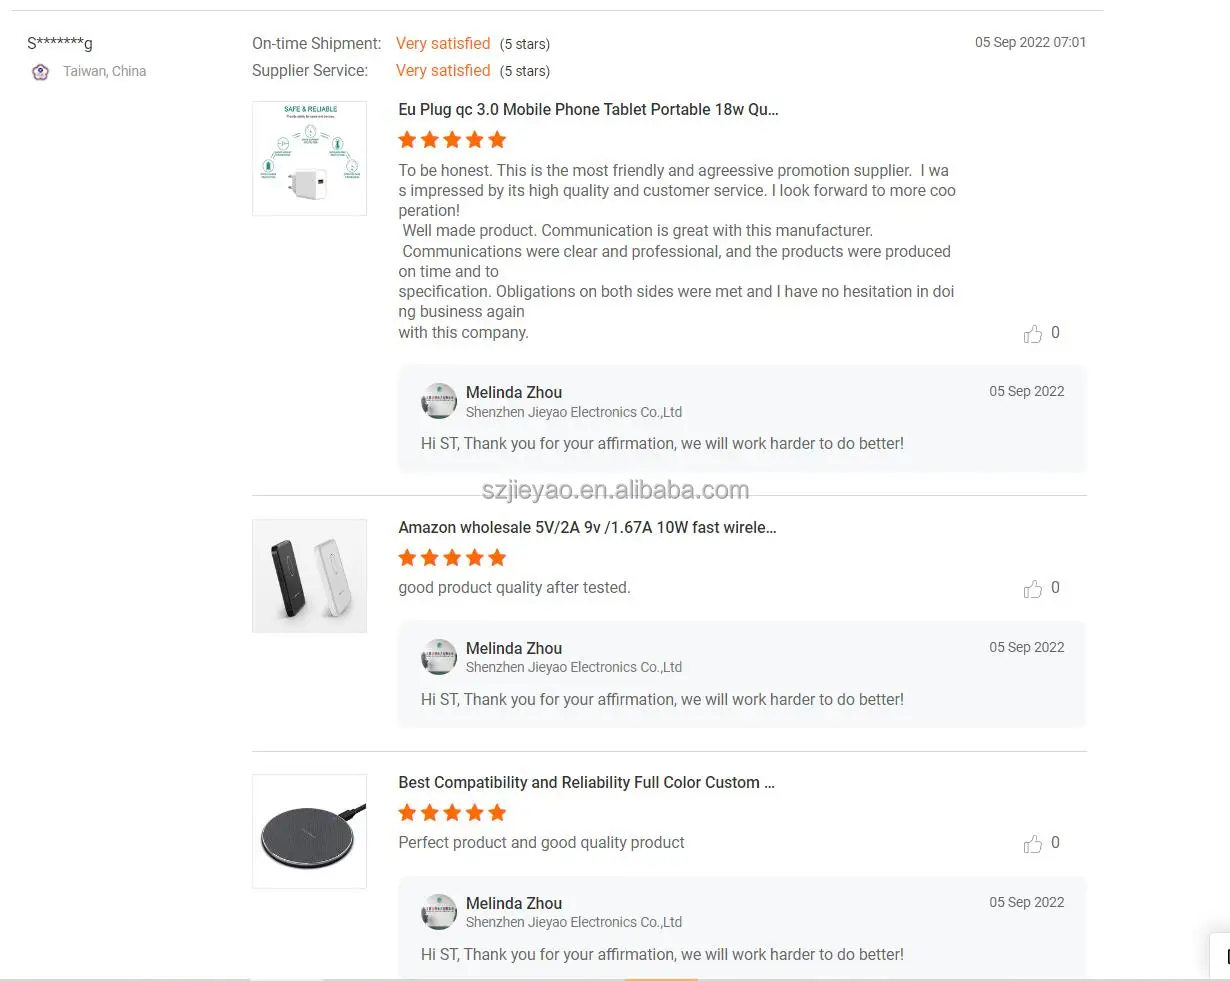The width and height of the screenshot is (1230, 981).
Task: Click Melinda Zhou's avatar in third reply
Action: [x=439, y=912]
